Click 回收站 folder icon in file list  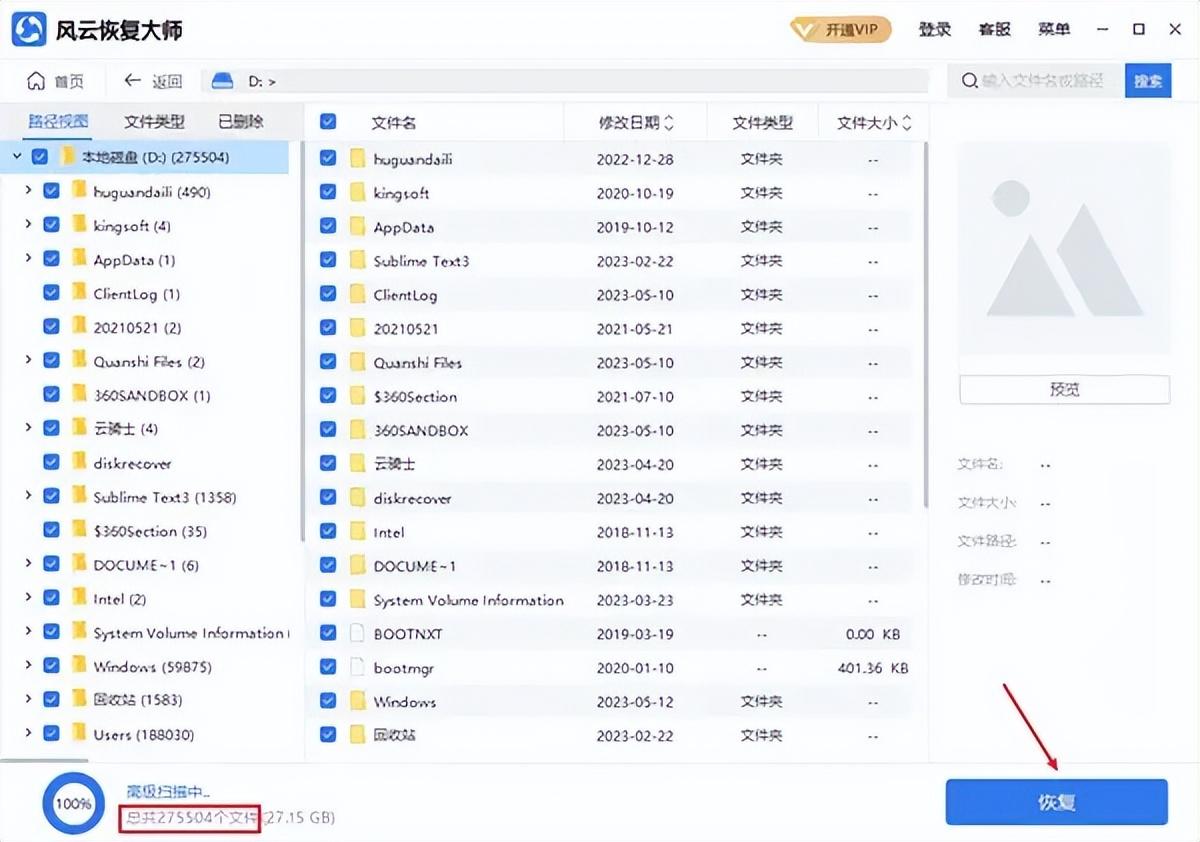tap(357, 735)
